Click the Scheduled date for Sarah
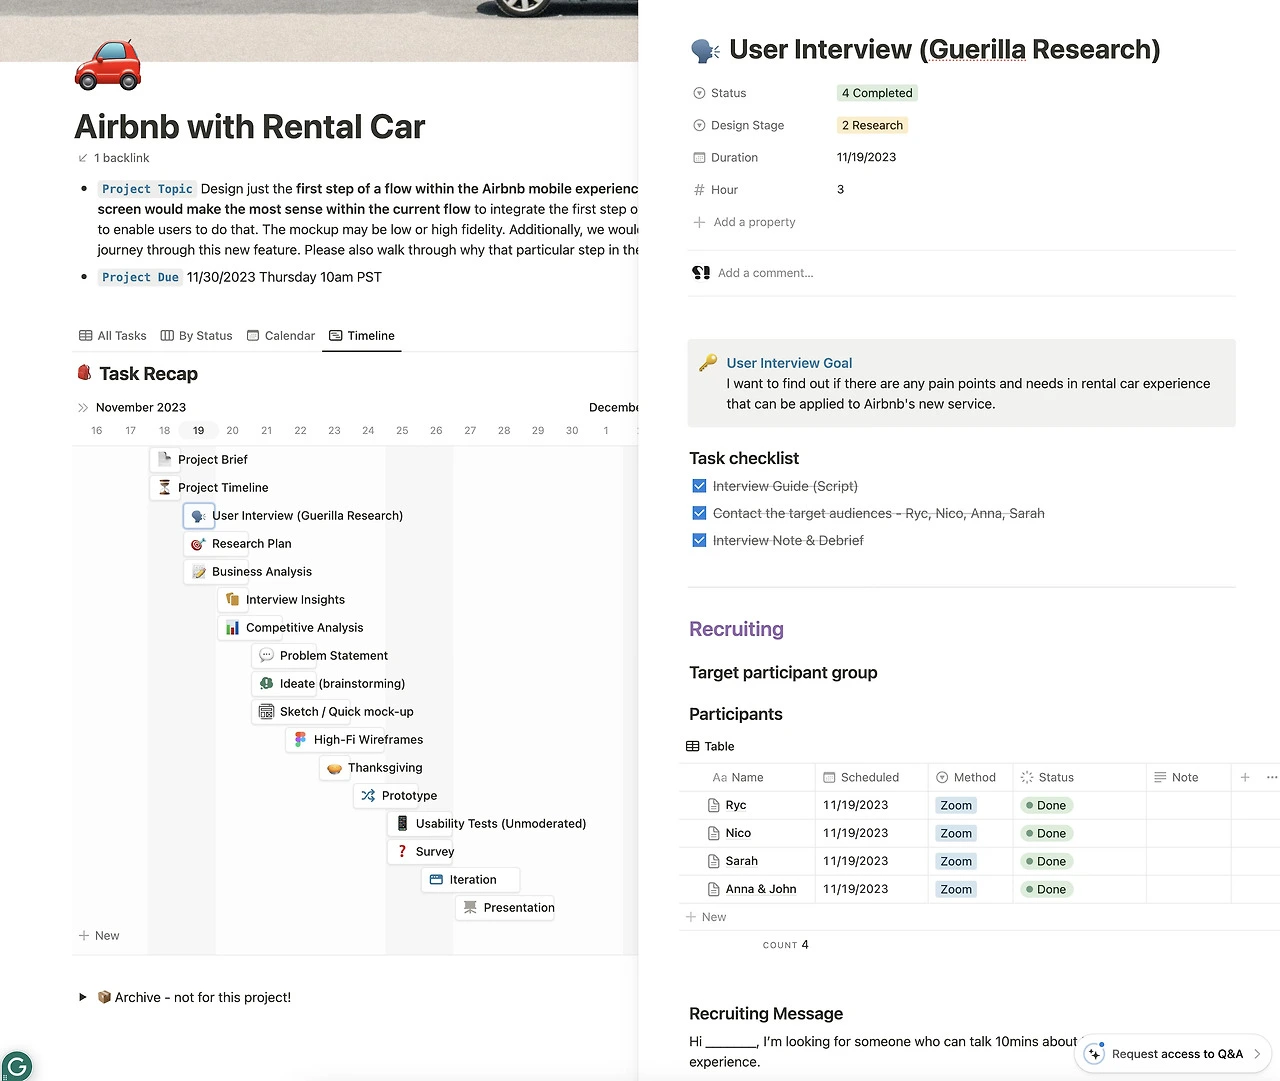The image size is (1280, 1081). click(856, 861)
